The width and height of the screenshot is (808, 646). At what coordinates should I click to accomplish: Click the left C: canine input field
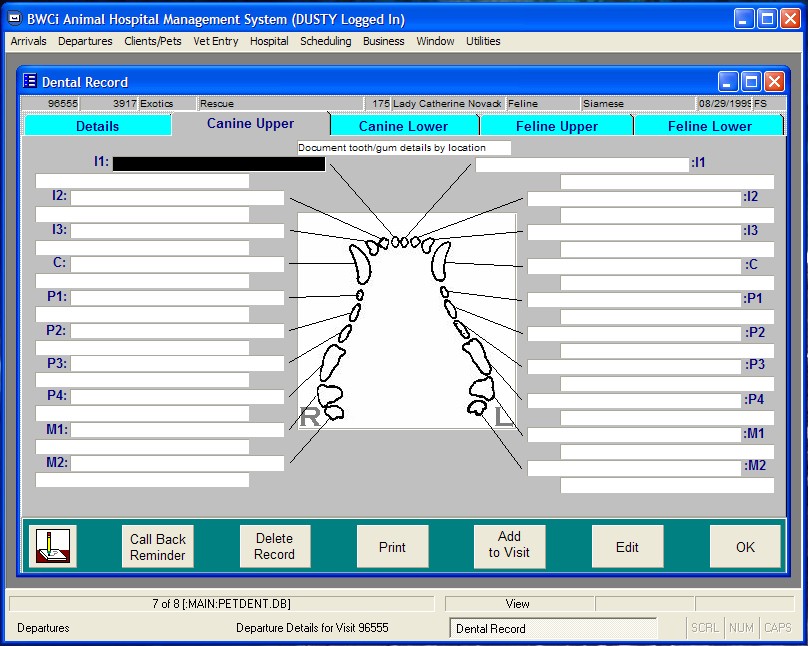(x=177, y=264)
